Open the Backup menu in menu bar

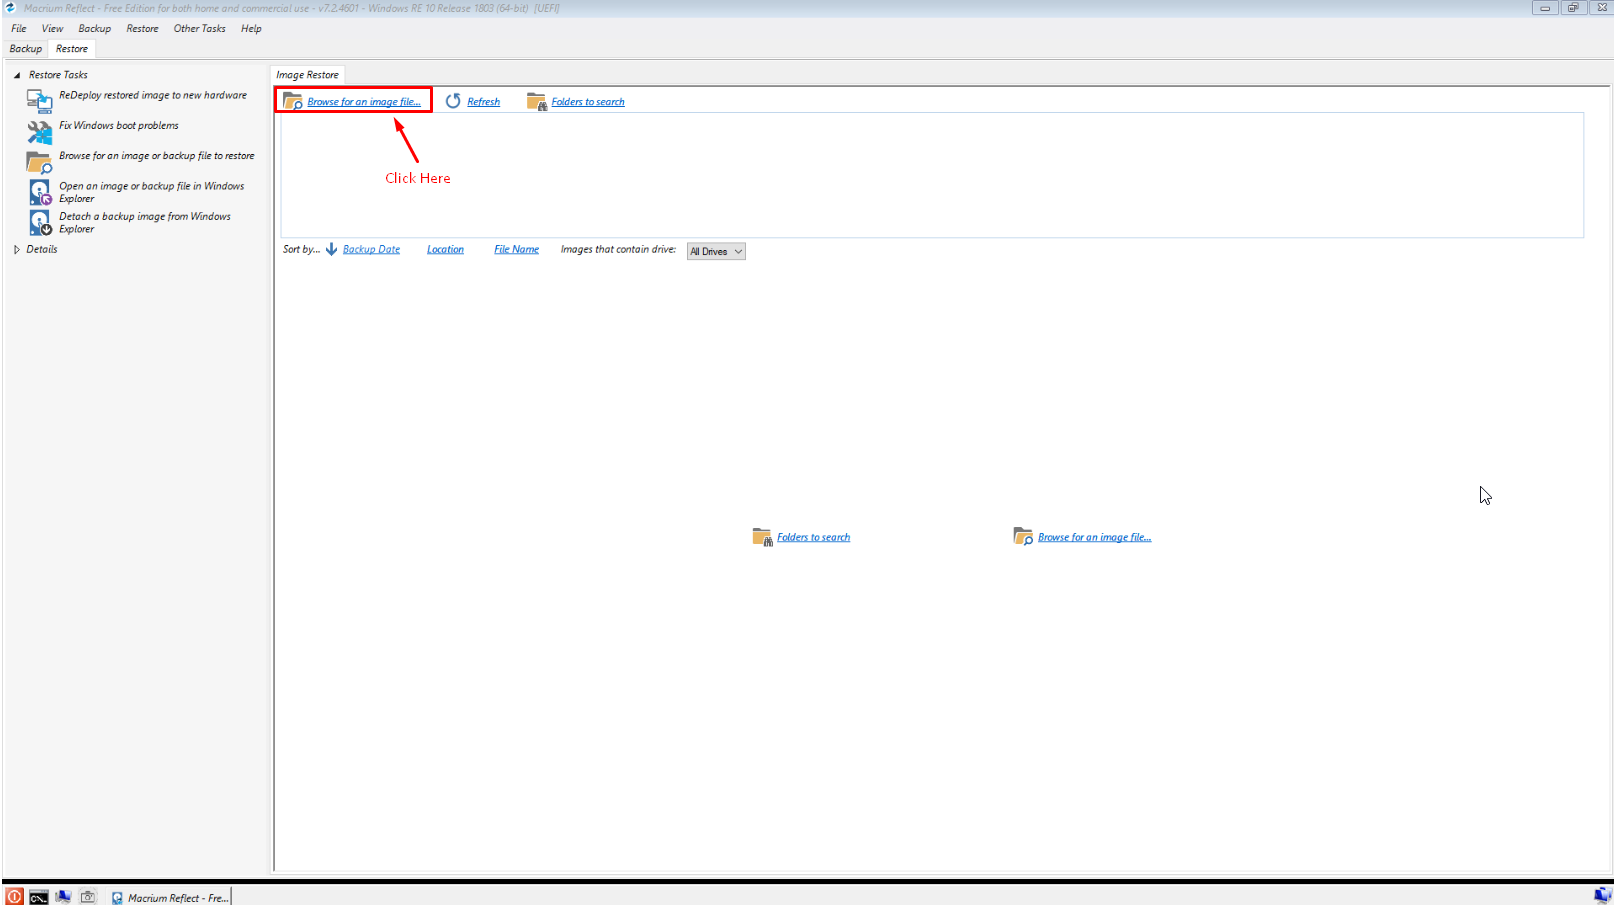(95, 28)
